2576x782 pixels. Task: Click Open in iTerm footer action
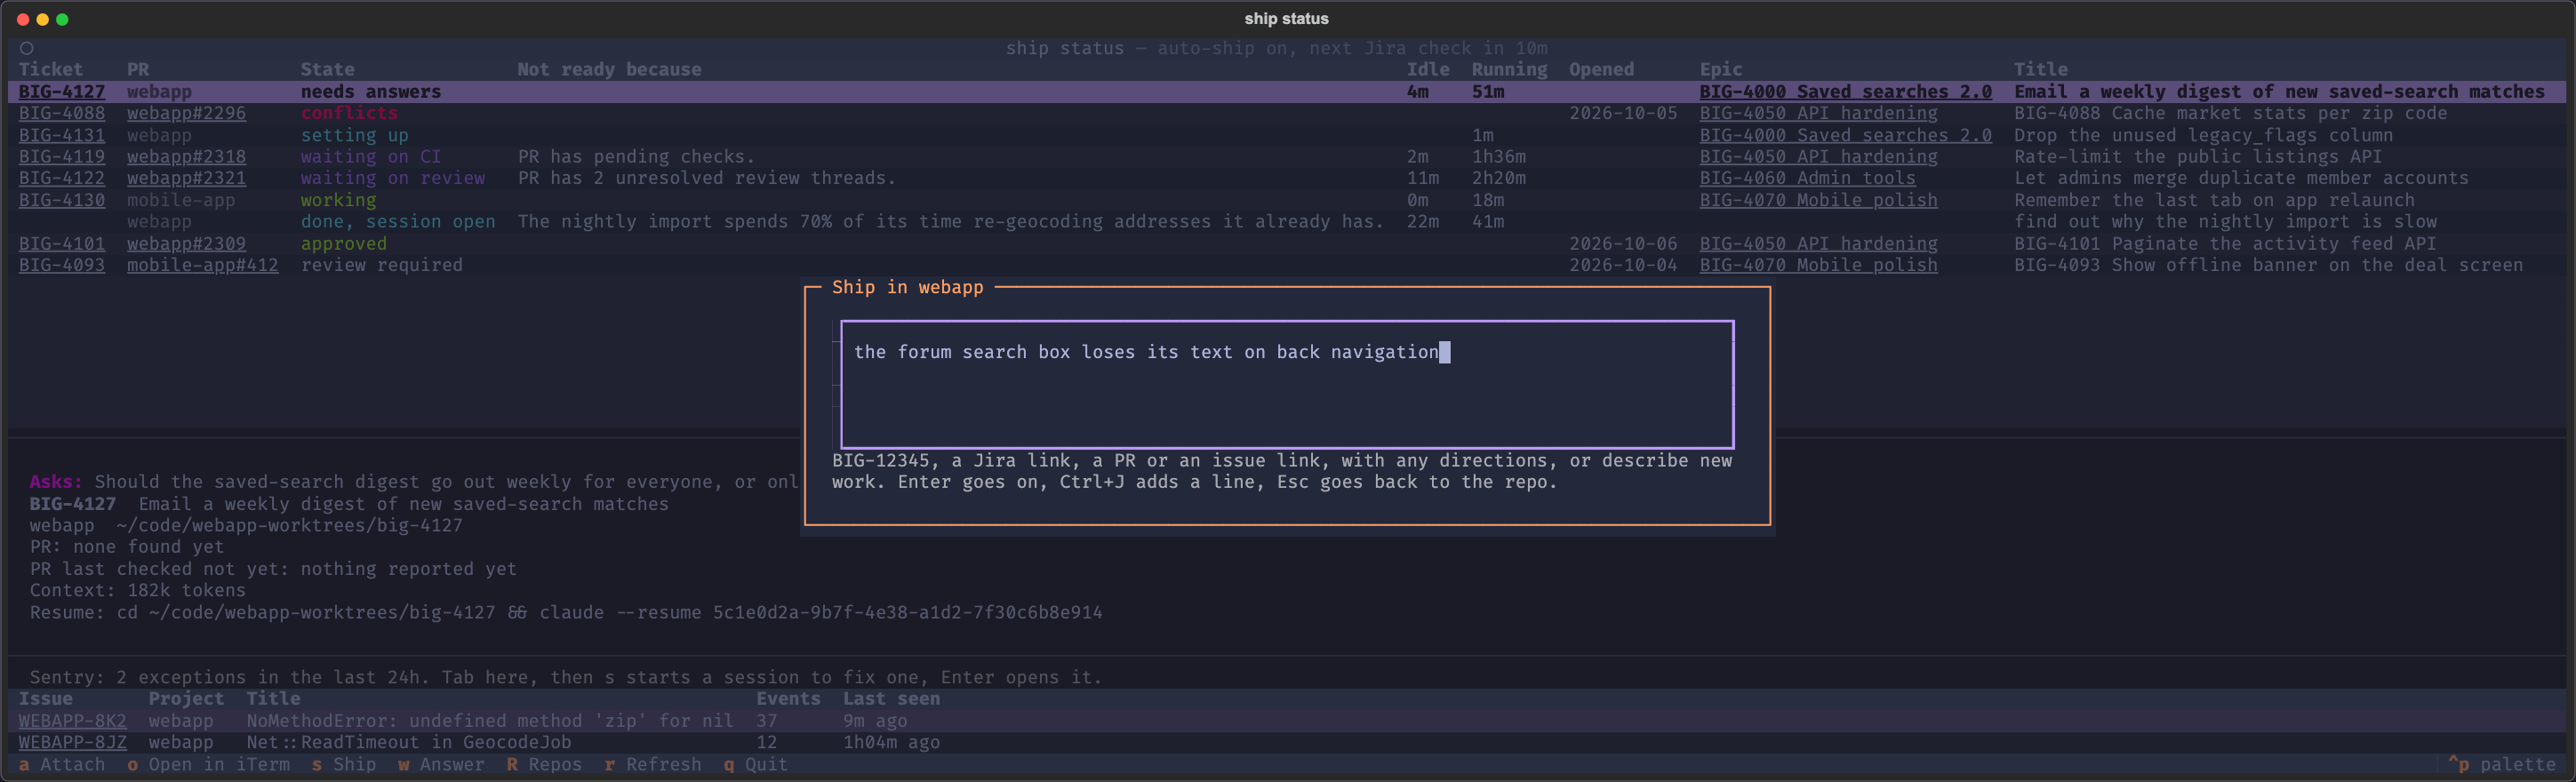pos(208,765)
